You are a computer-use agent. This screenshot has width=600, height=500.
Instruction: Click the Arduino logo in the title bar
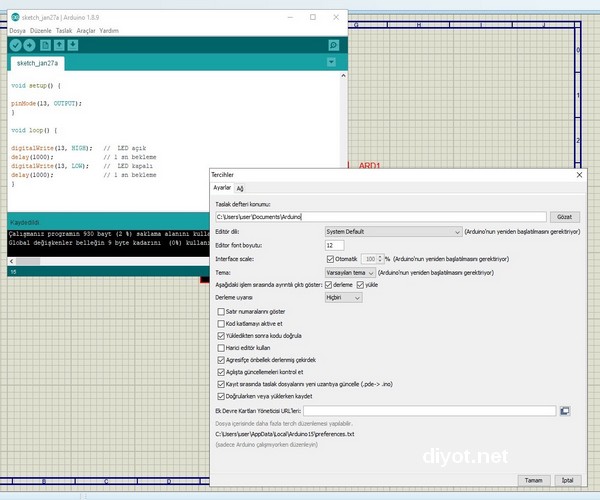[15, 17]
